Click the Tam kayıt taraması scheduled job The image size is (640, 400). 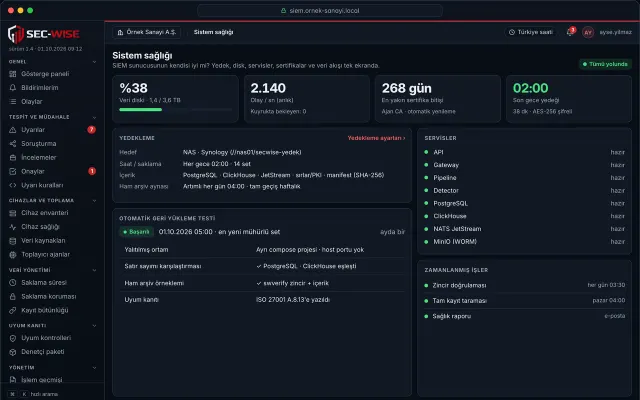coord(524,301)
